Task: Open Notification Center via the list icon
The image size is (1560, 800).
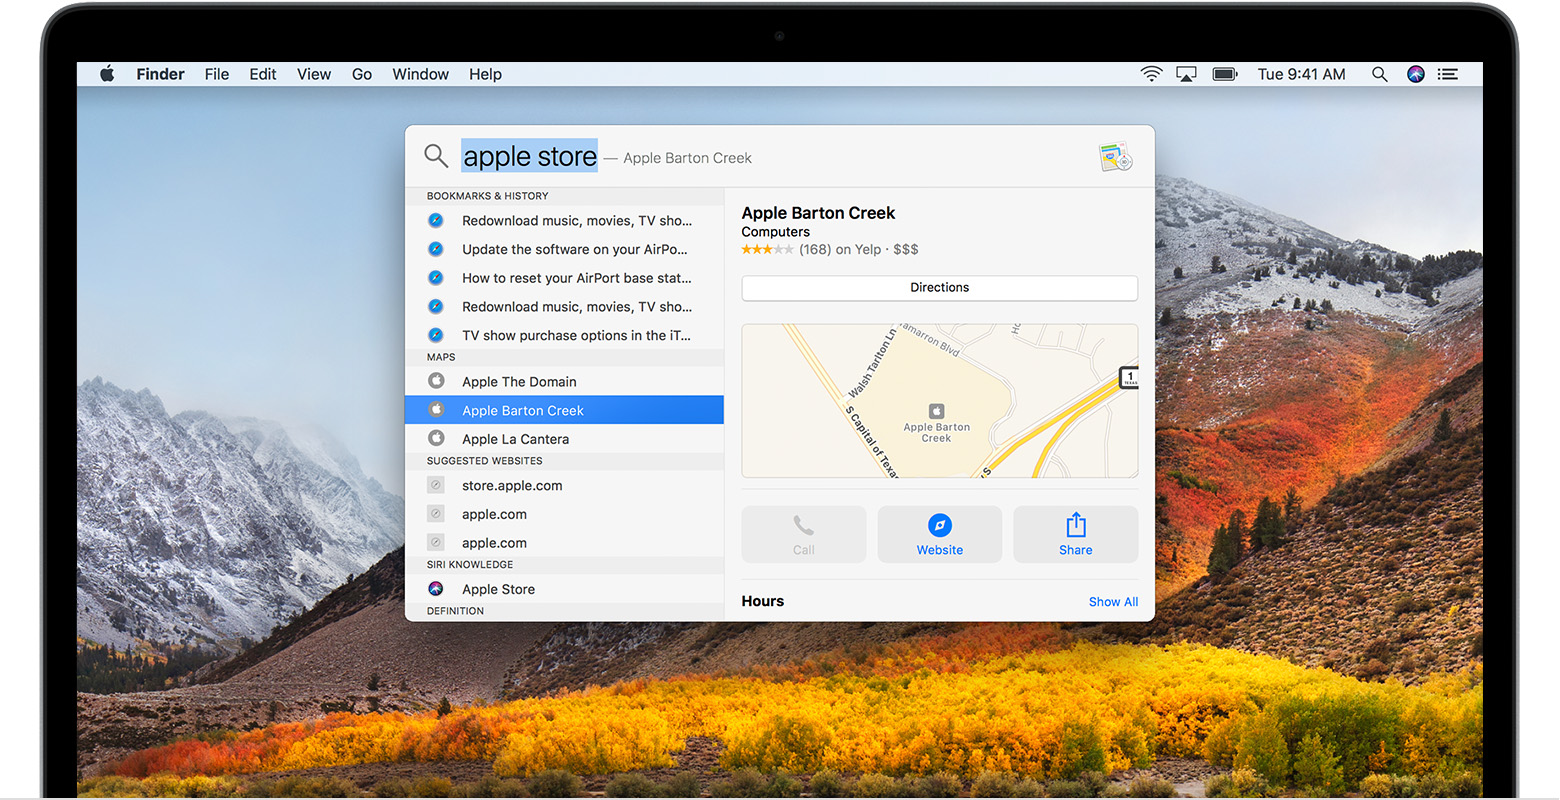Action: tap(1447, 73)
